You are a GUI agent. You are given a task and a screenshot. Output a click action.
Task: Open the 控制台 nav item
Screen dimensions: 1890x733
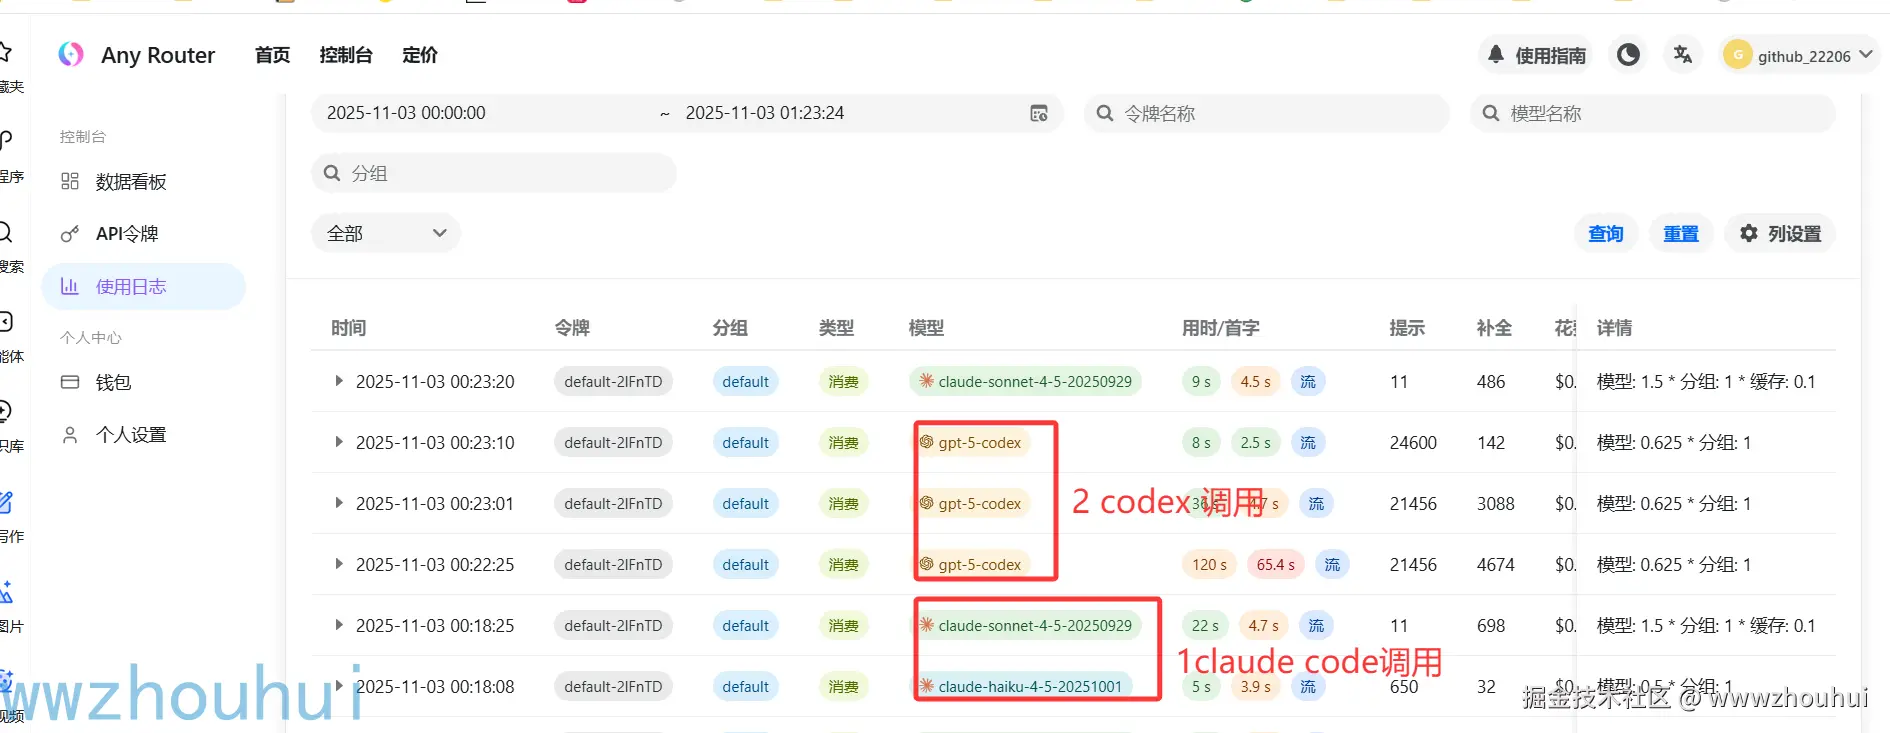tap(346, 55)
